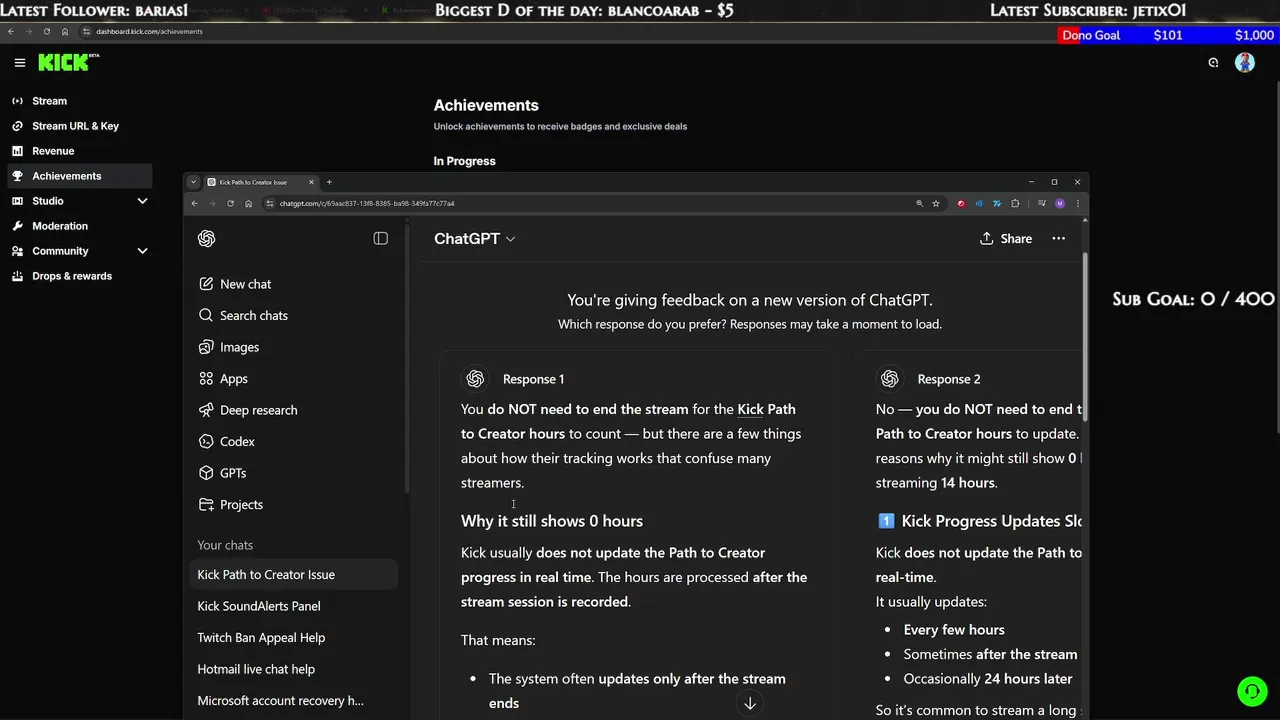Click Kick header icon beside avatar
Image resolution: width=1280 pixels, height=720 pixels.
tap(1213, 62)
